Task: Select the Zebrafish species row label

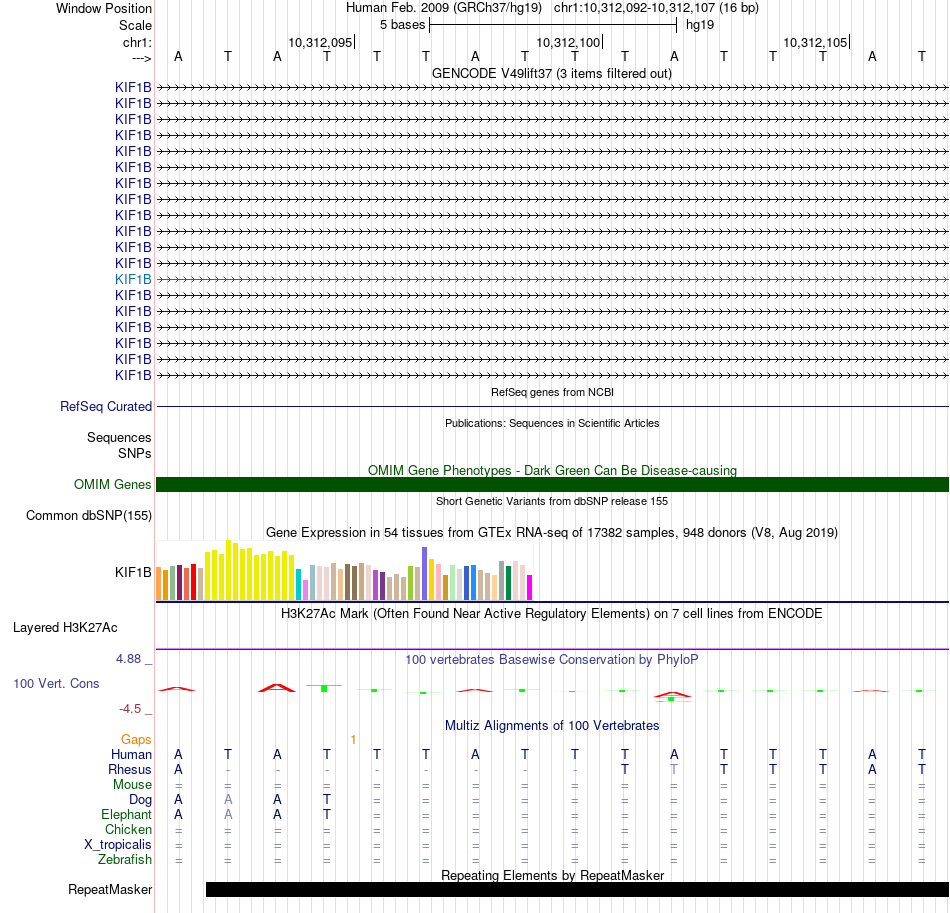Action: [125, 859]
